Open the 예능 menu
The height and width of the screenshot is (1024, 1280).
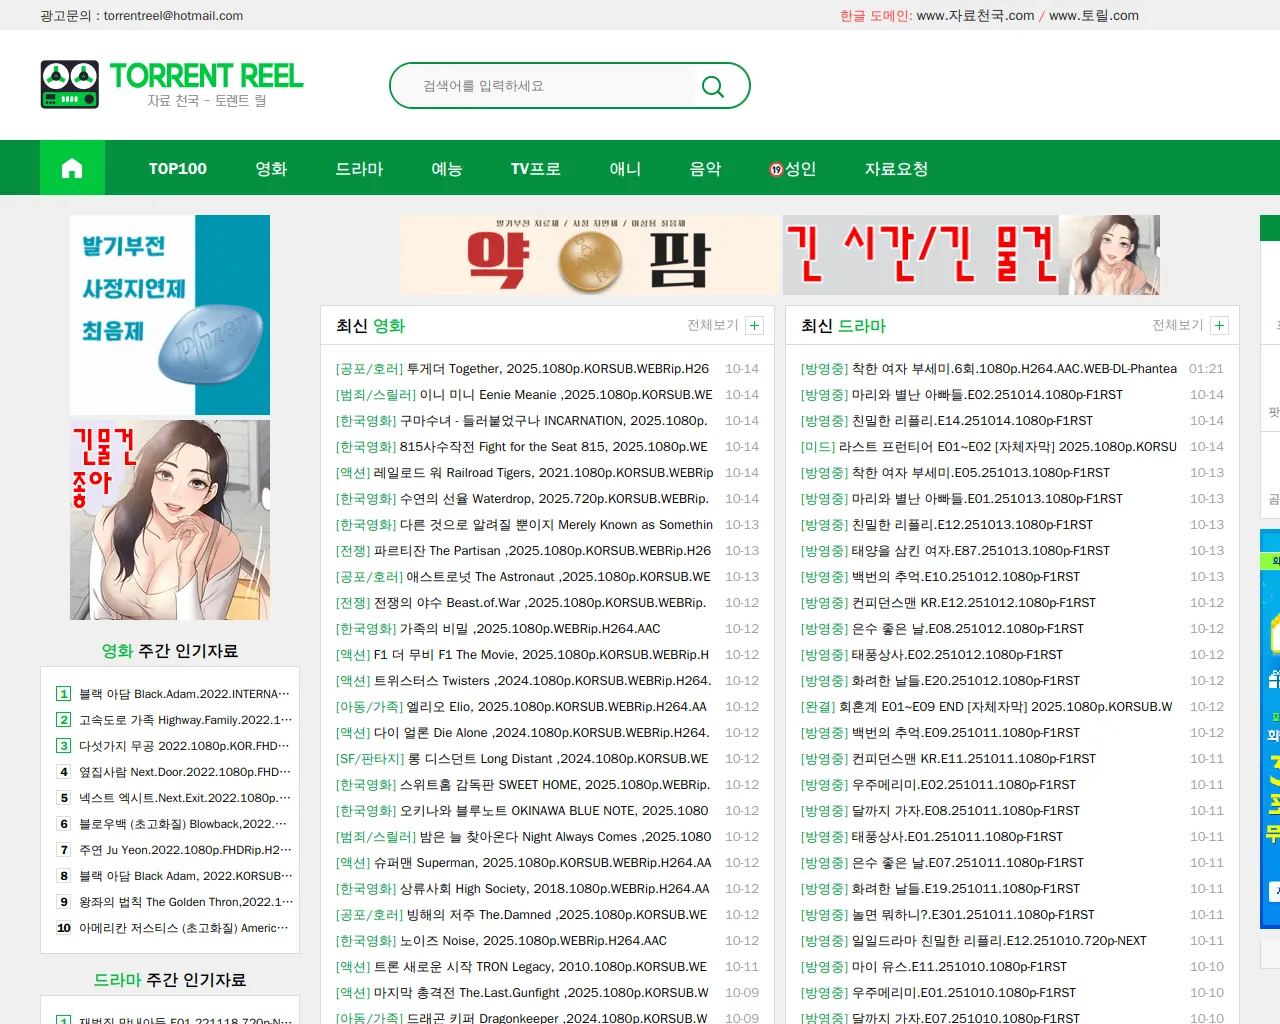pyautogui.click(x=447, y=169)
